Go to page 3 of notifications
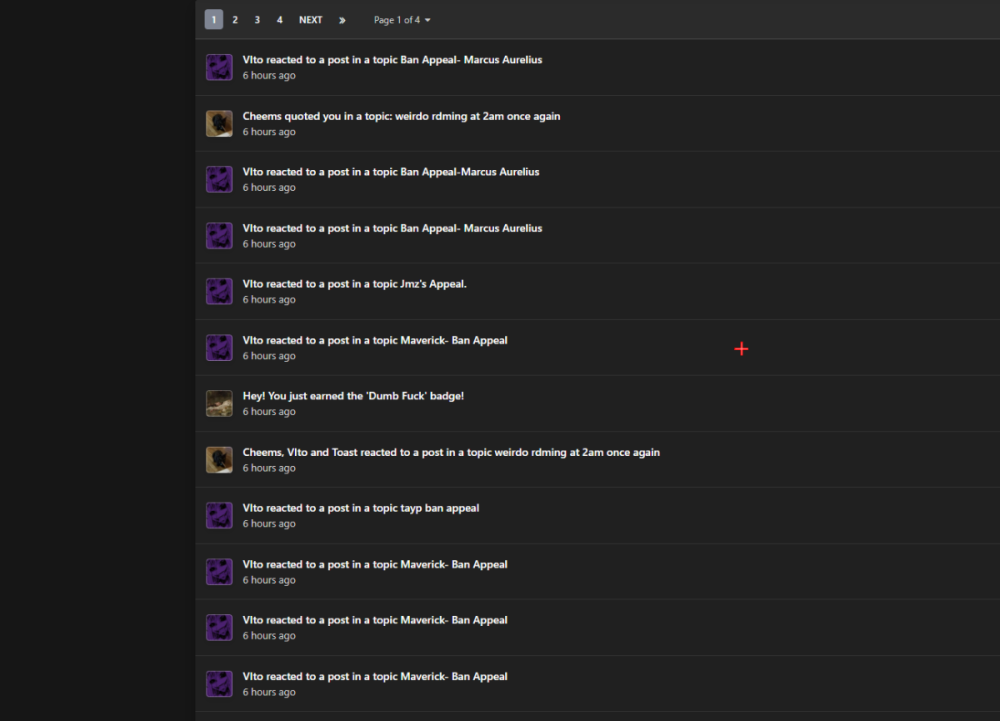This screenshot has width=1000, height=721. coord(257,20)
